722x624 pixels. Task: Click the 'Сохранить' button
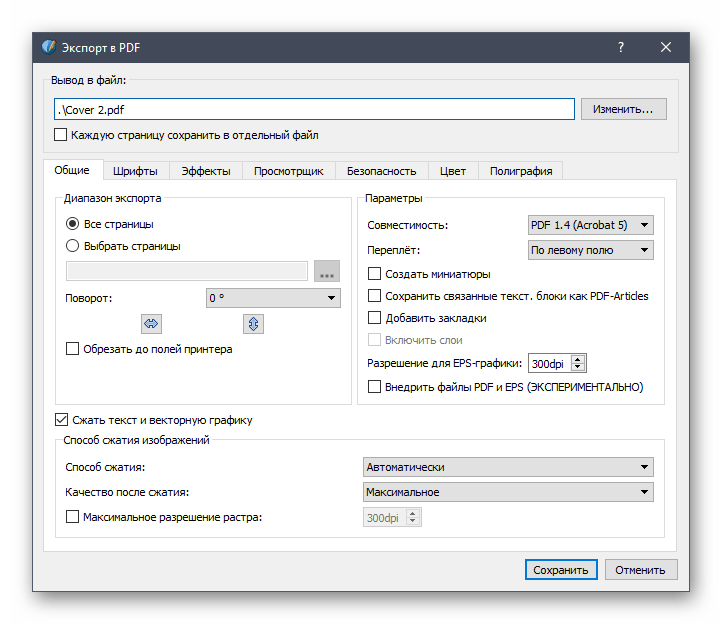coord(561,570)
